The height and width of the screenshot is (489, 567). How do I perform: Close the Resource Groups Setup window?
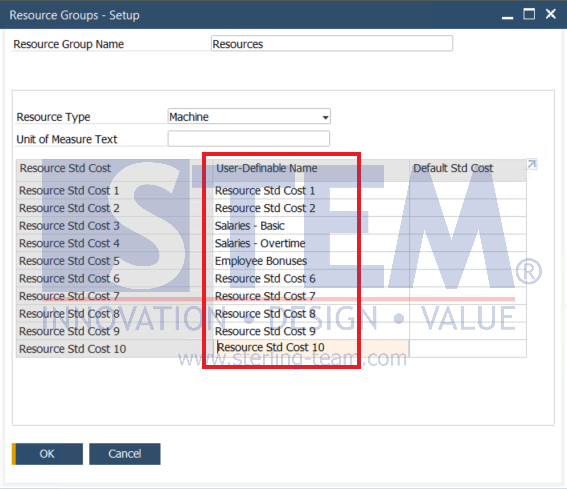click(551, 14)
